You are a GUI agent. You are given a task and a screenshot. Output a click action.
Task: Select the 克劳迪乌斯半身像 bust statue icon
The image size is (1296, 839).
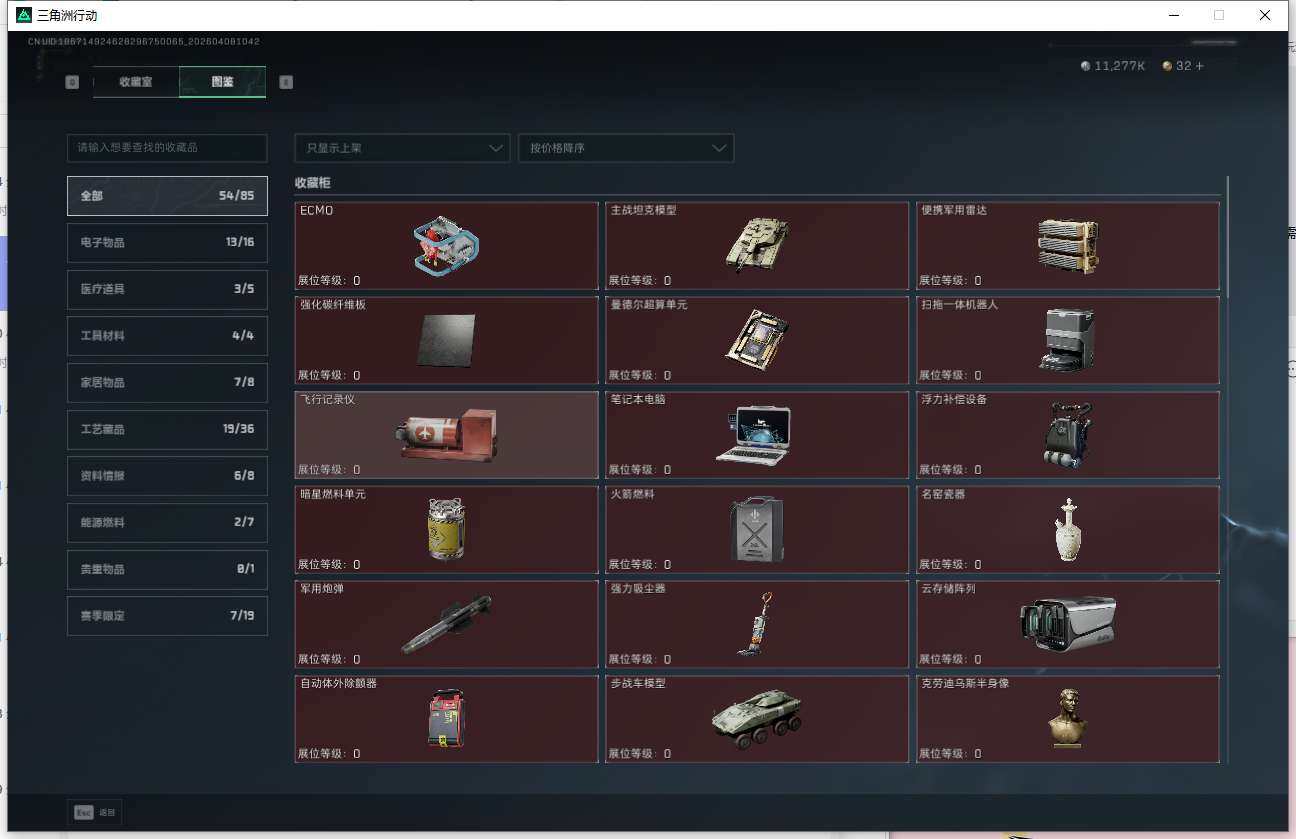tap(1068, 718)
